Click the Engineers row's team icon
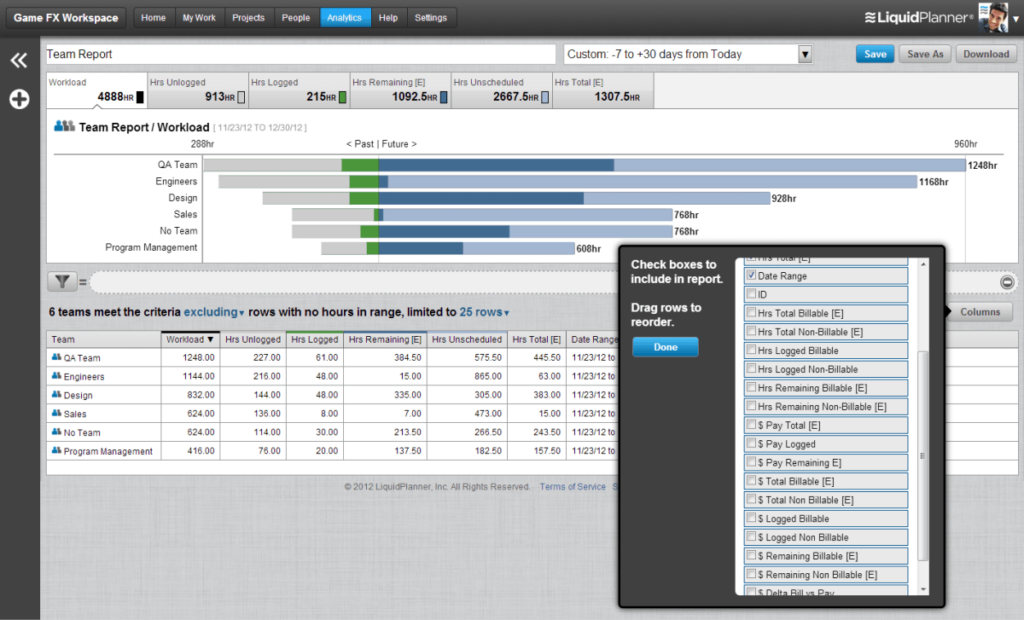The image size is (1024, 620). [x=56, y=376]
